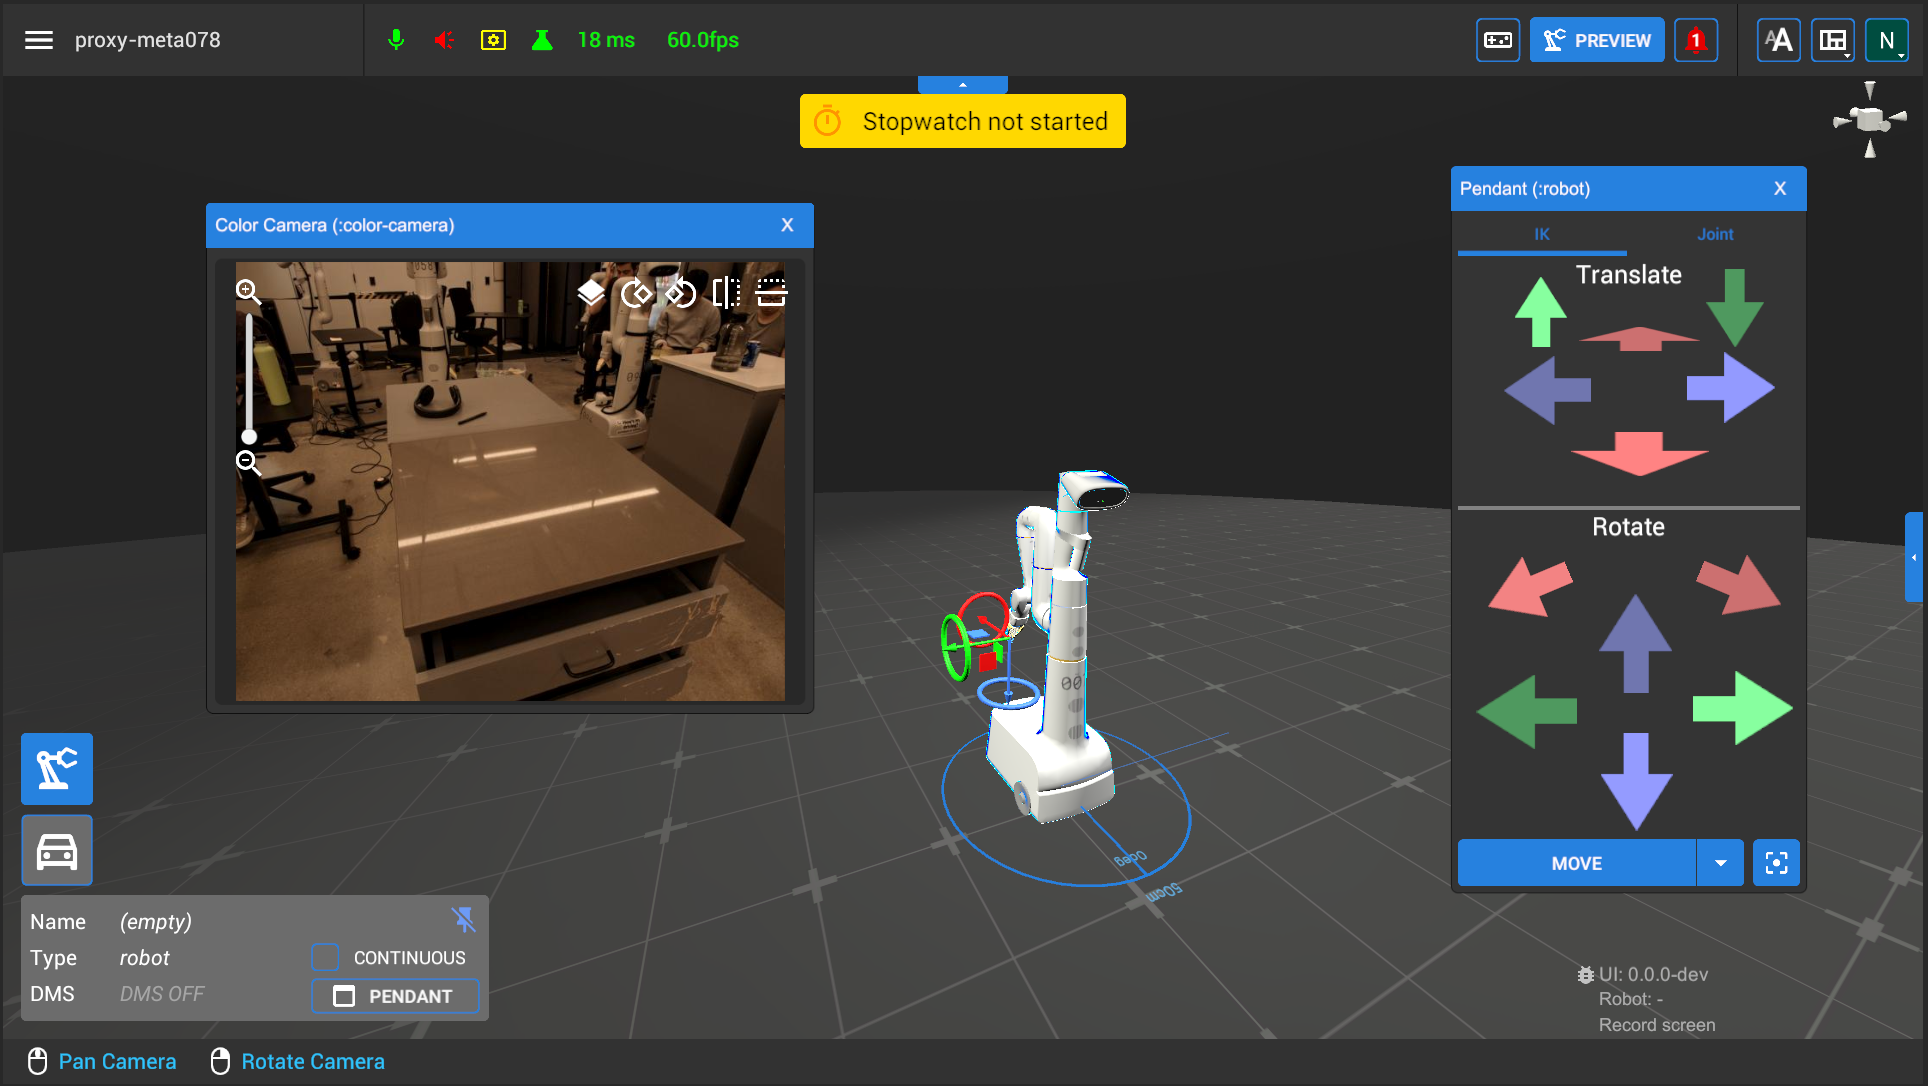
Task: Click the green network beacon icon
Action: (x=542, y=40)
